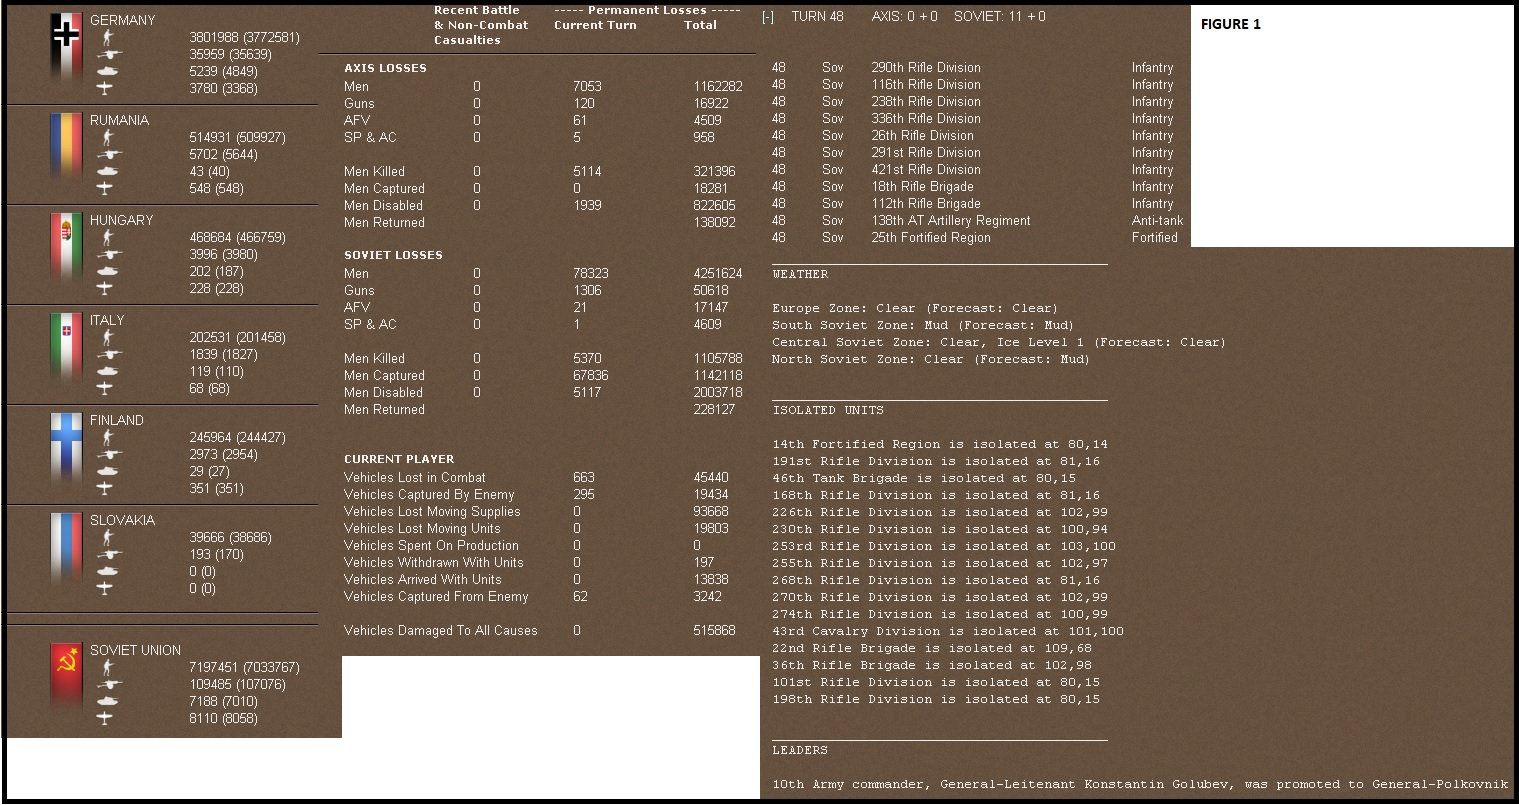The width and height of the screenshot is (1519, 805).
Task: Click Rumania's tank AFV icon
Action: (107, 172)
